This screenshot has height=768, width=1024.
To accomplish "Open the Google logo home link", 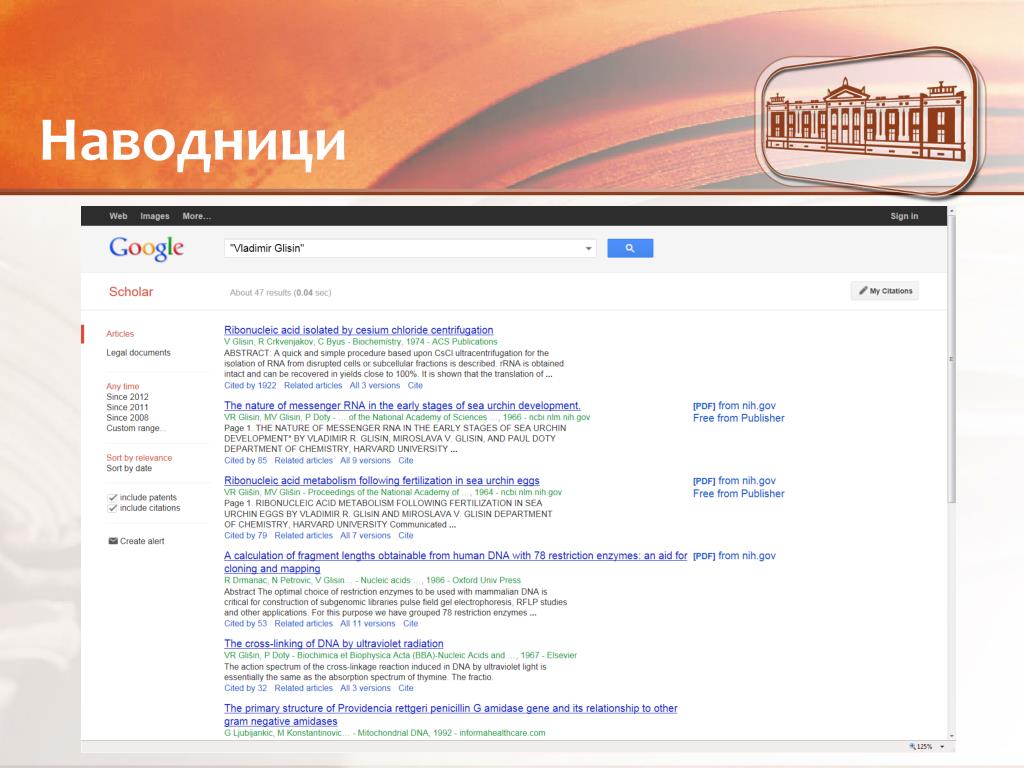I will [146, 249].
